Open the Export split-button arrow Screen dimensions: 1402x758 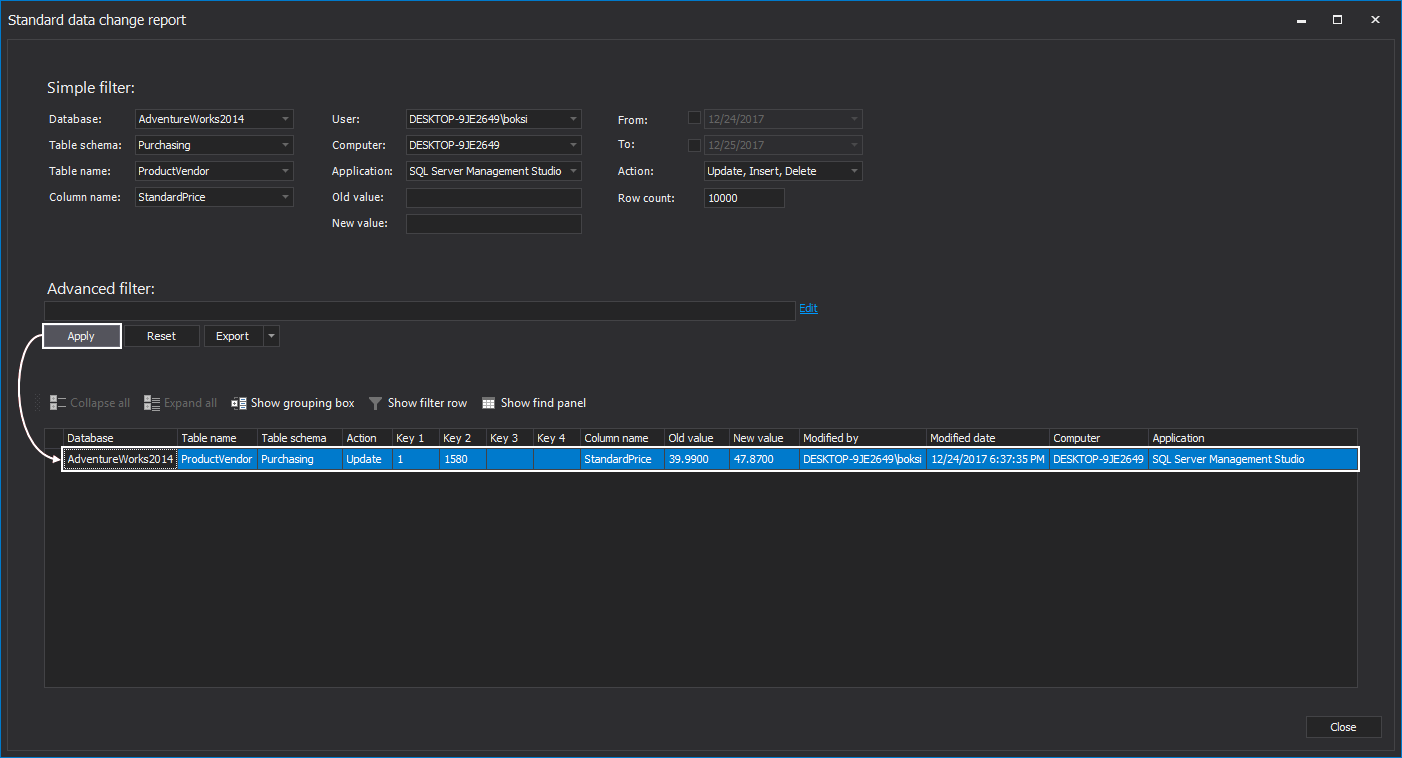(x=271, y=336)
